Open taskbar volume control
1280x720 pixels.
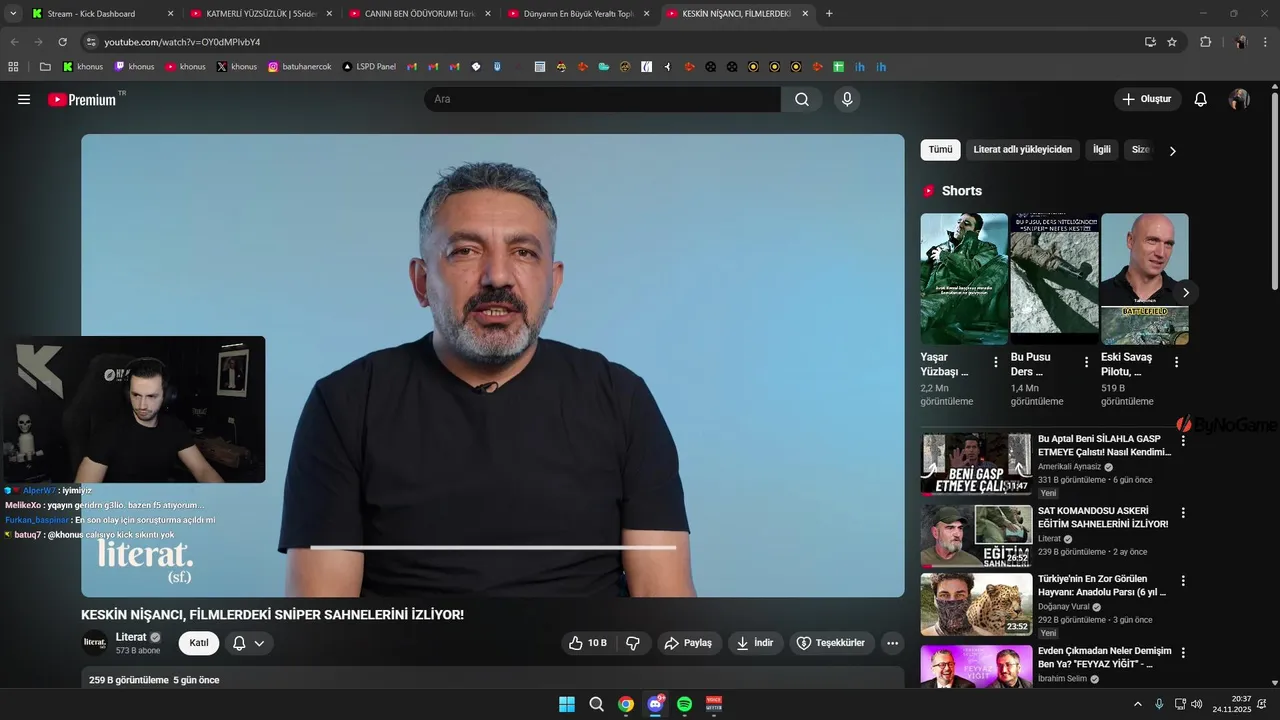point(1197,704)
